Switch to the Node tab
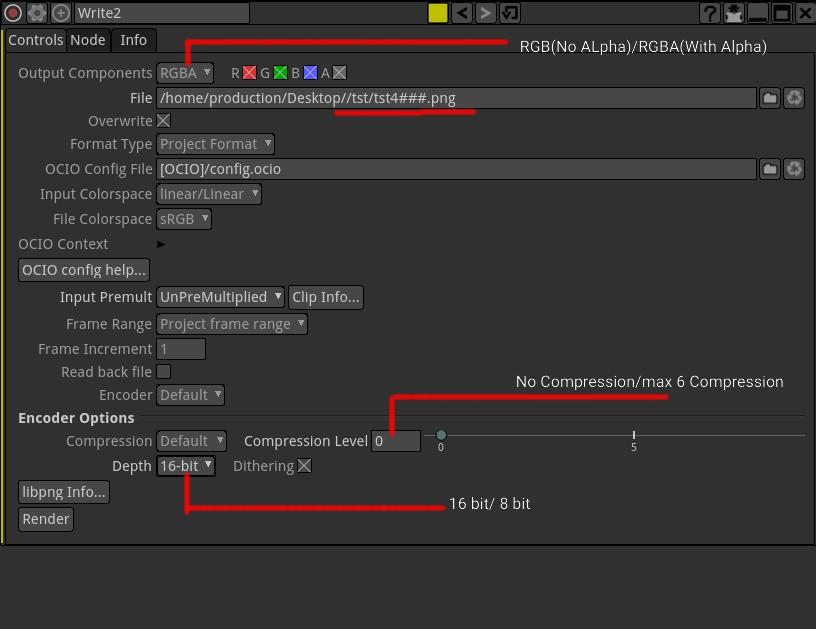This screenshot has width=816, height=629. coord(87,40)
